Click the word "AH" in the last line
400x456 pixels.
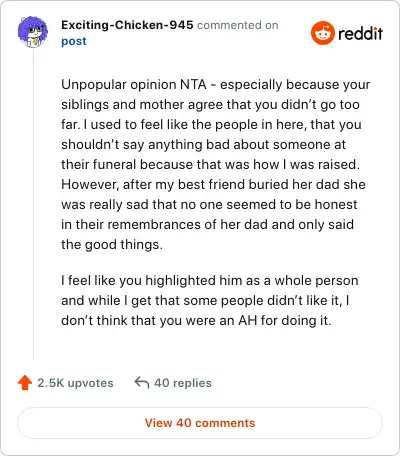pos(247,321)
